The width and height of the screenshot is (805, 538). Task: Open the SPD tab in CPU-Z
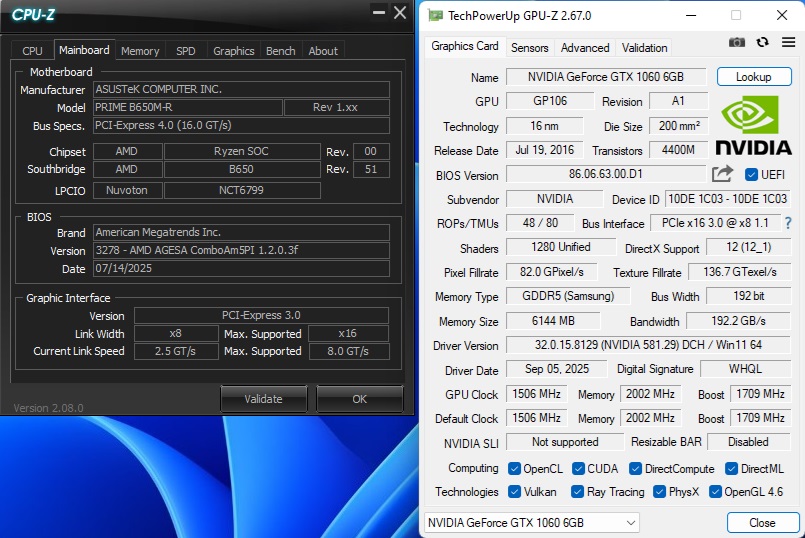(x=185, y=51)
